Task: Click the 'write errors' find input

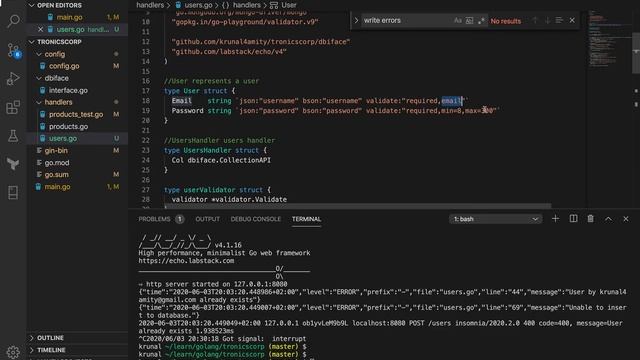Action: pos(407,20)
